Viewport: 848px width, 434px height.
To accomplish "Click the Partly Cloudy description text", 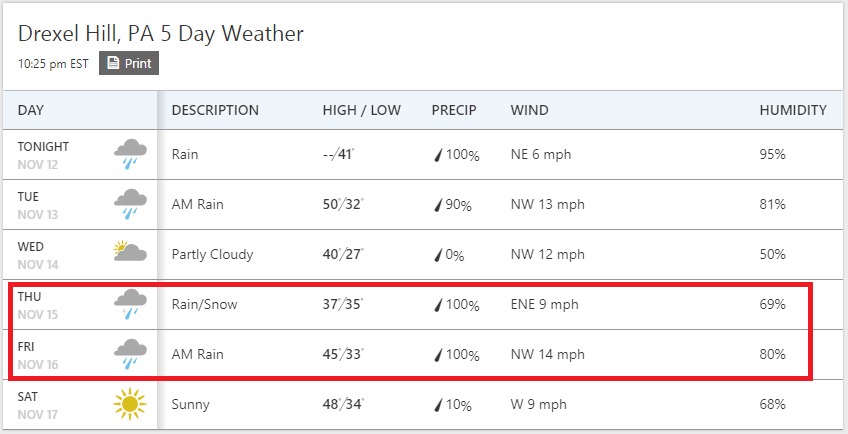I will point(213,255).
